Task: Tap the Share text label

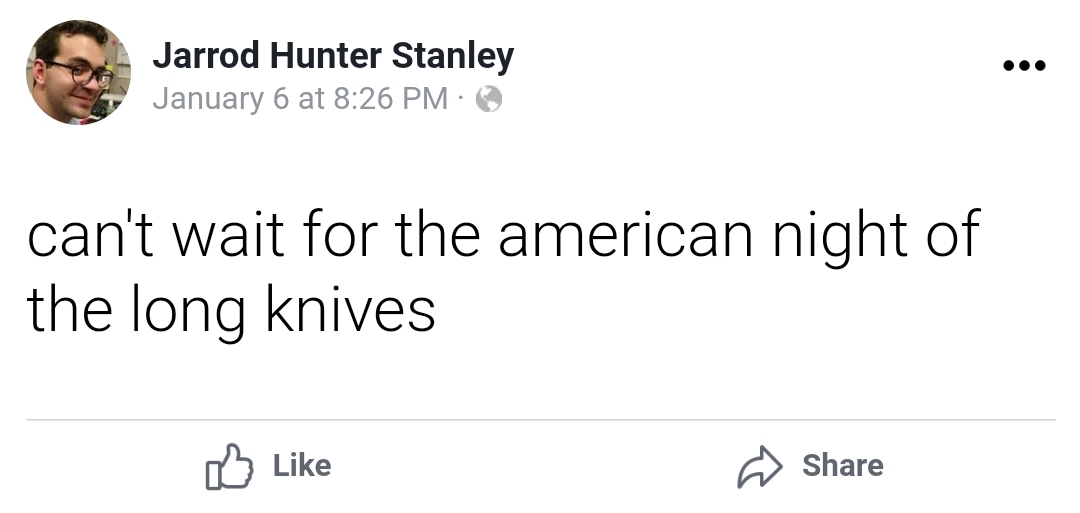Action: pos(842,465)
